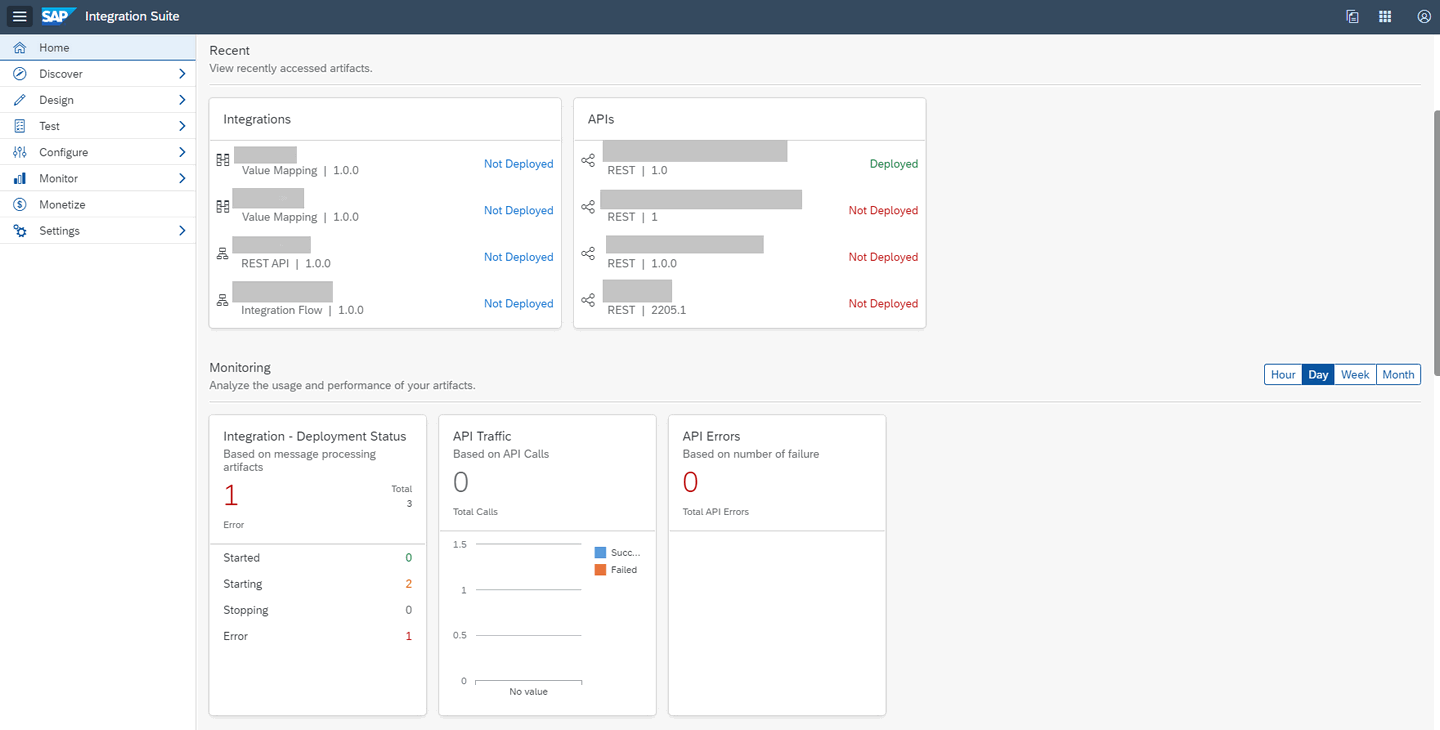
Task: Click the Design pencil icon
Action: [x=20, y=100]
